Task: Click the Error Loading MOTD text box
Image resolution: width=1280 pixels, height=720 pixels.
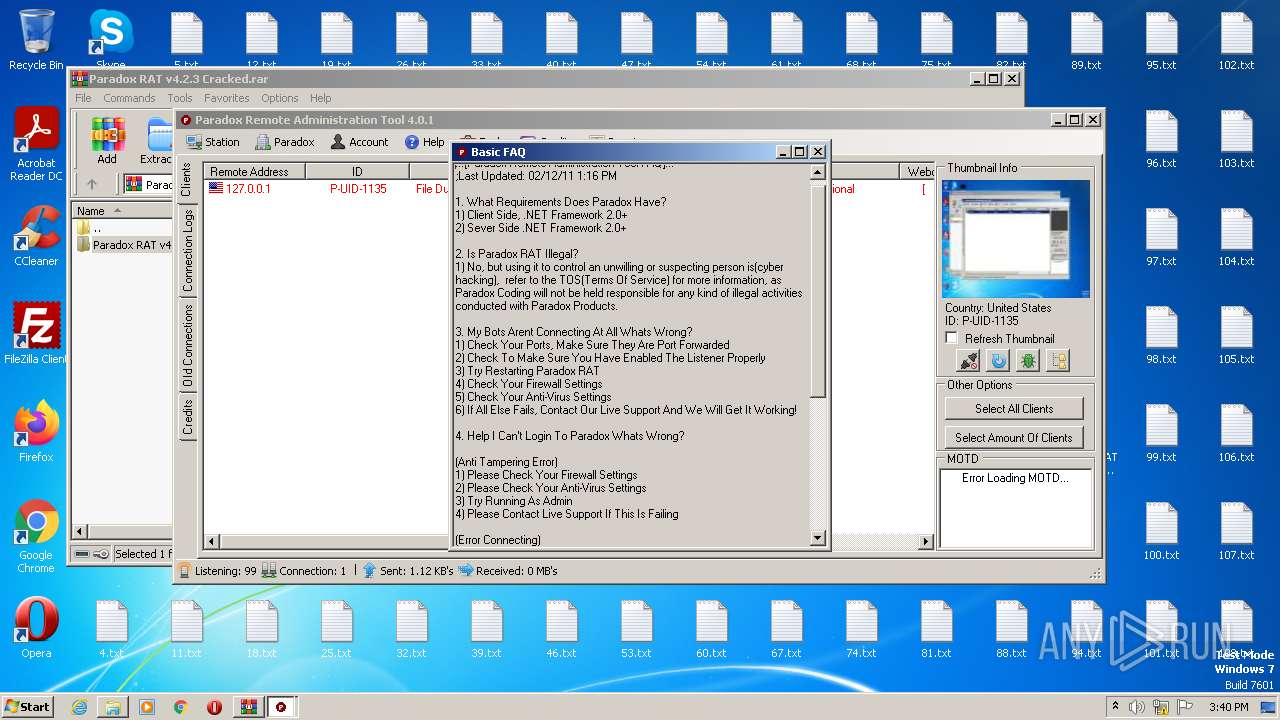Action: tap(1015, 508)
